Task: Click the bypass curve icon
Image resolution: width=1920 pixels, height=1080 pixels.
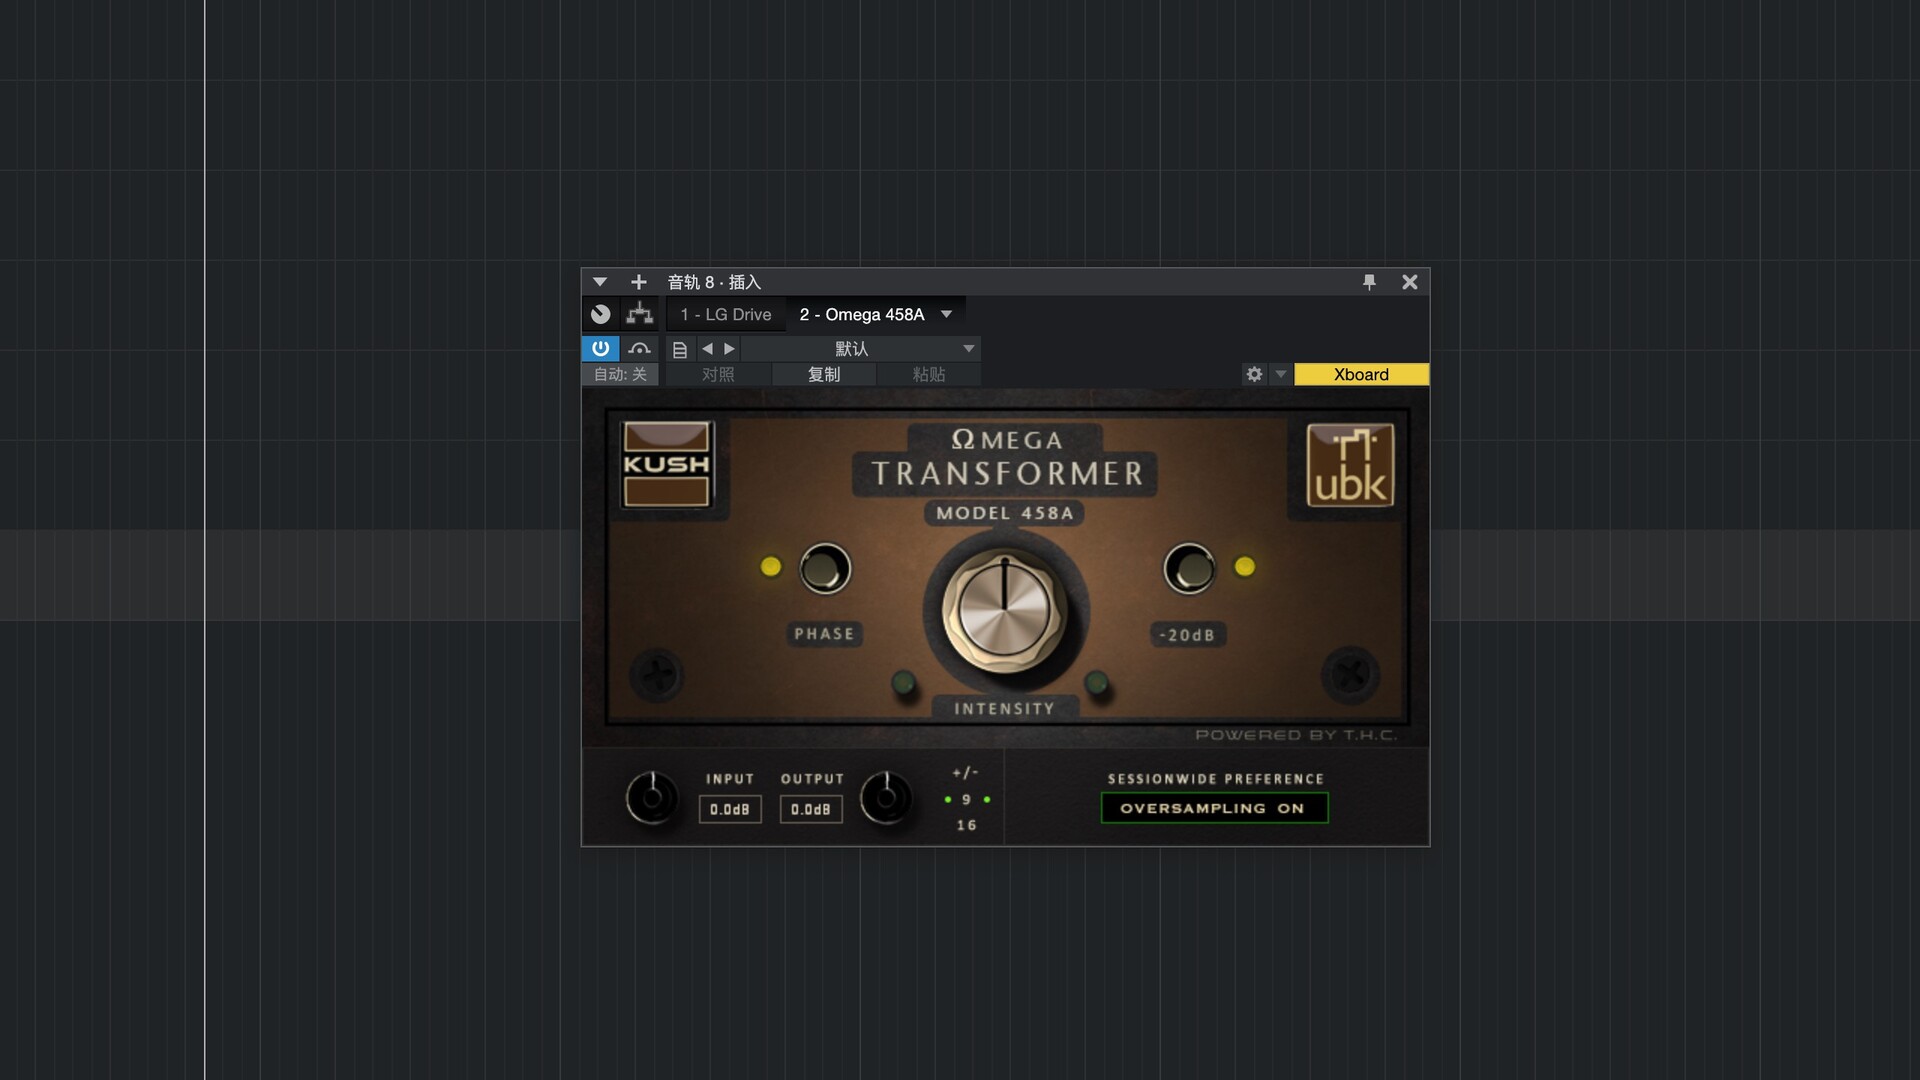Action: tap(639, 348)
